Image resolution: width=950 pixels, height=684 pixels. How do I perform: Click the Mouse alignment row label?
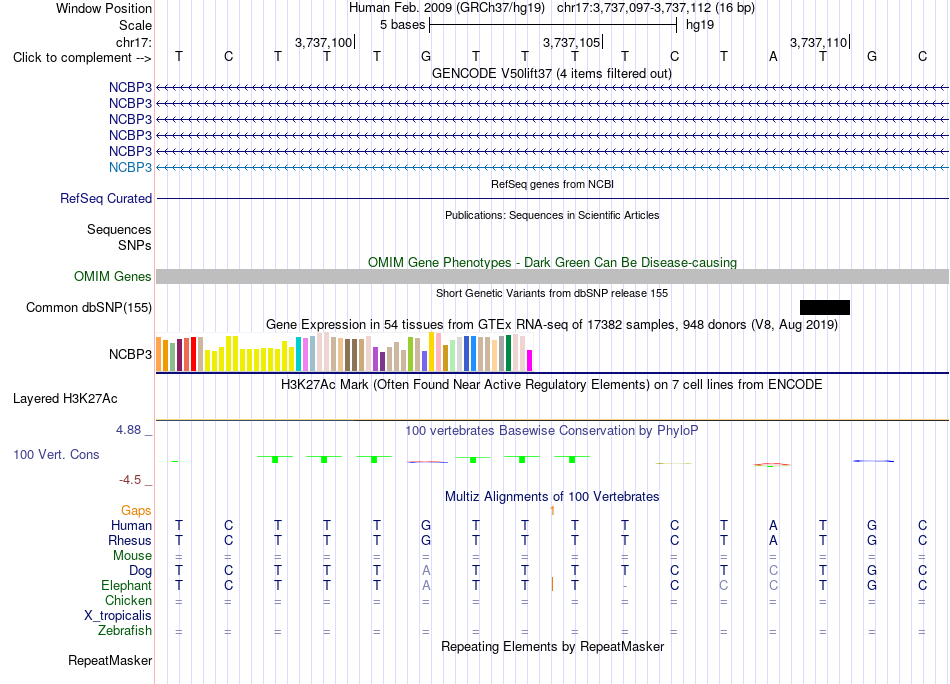click(133, 556)
